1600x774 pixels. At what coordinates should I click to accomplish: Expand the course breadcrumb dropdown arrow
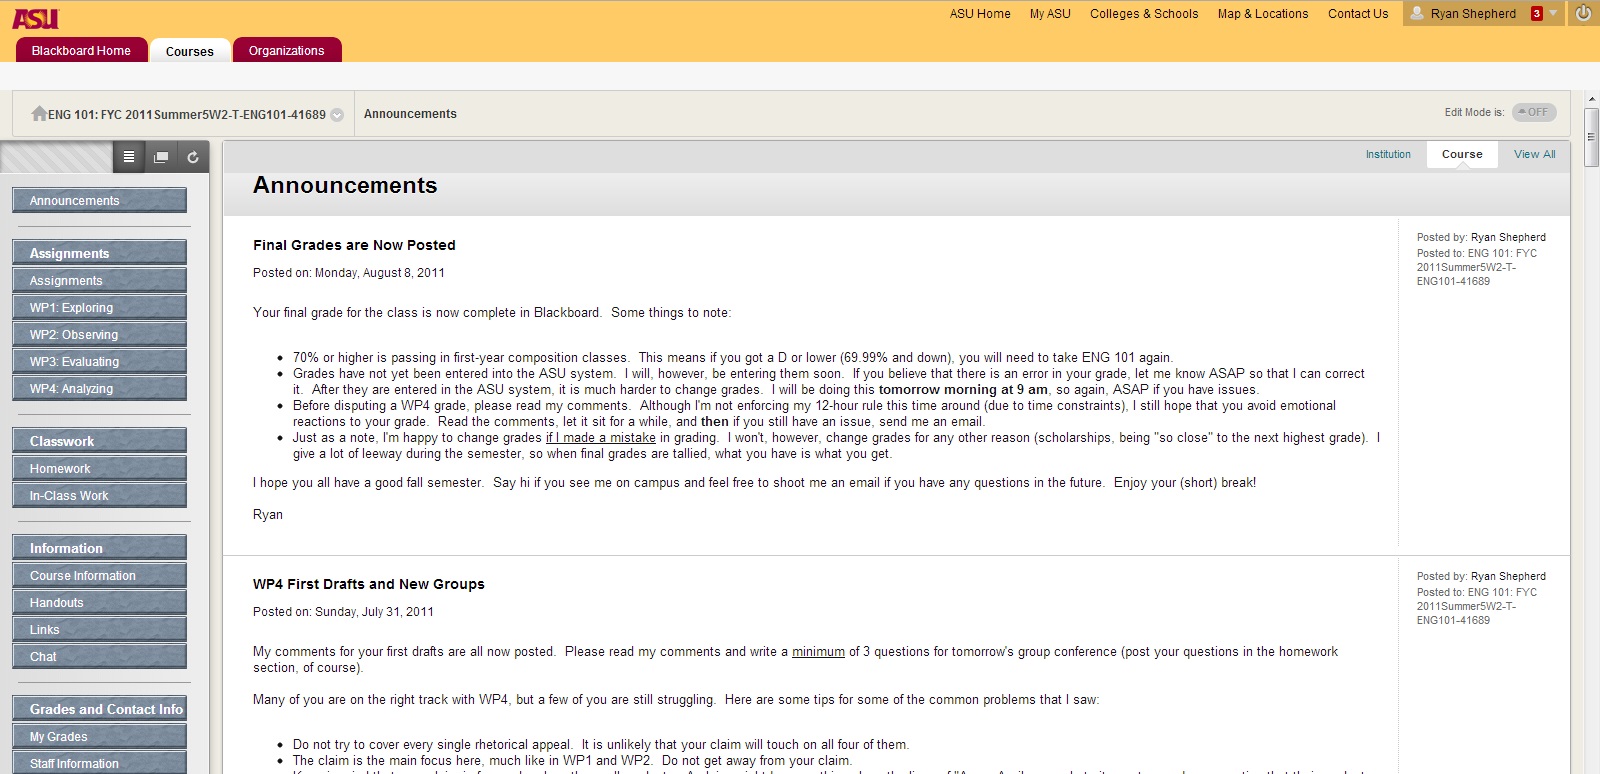(337, 115)
